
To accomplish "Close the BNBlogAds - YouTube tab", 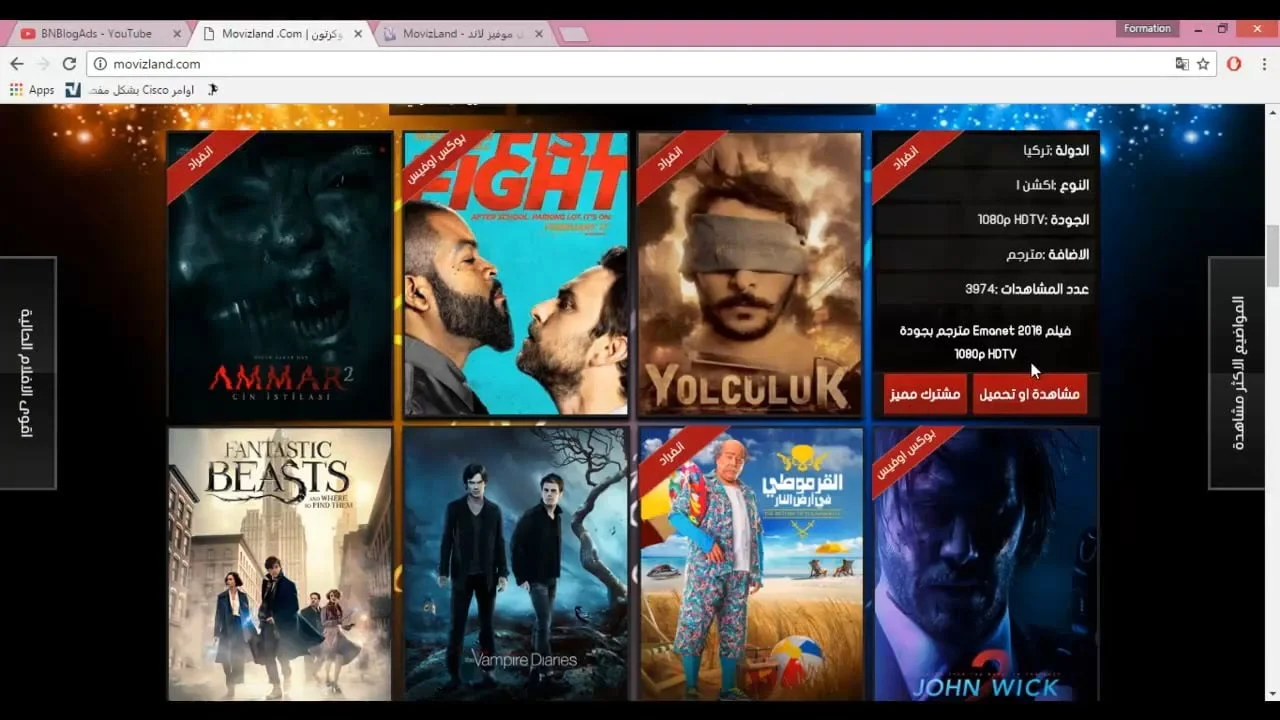I will (x=177, y=33).
